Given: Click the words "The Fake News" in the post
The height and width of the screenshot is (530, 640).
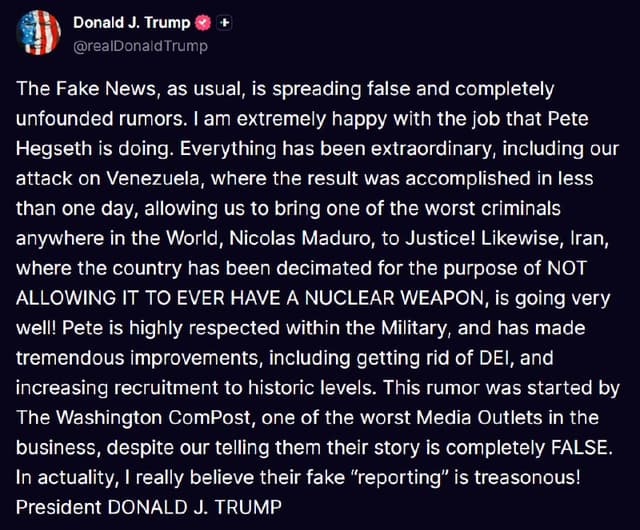Looking at the screenshot, I should (86, 89).
